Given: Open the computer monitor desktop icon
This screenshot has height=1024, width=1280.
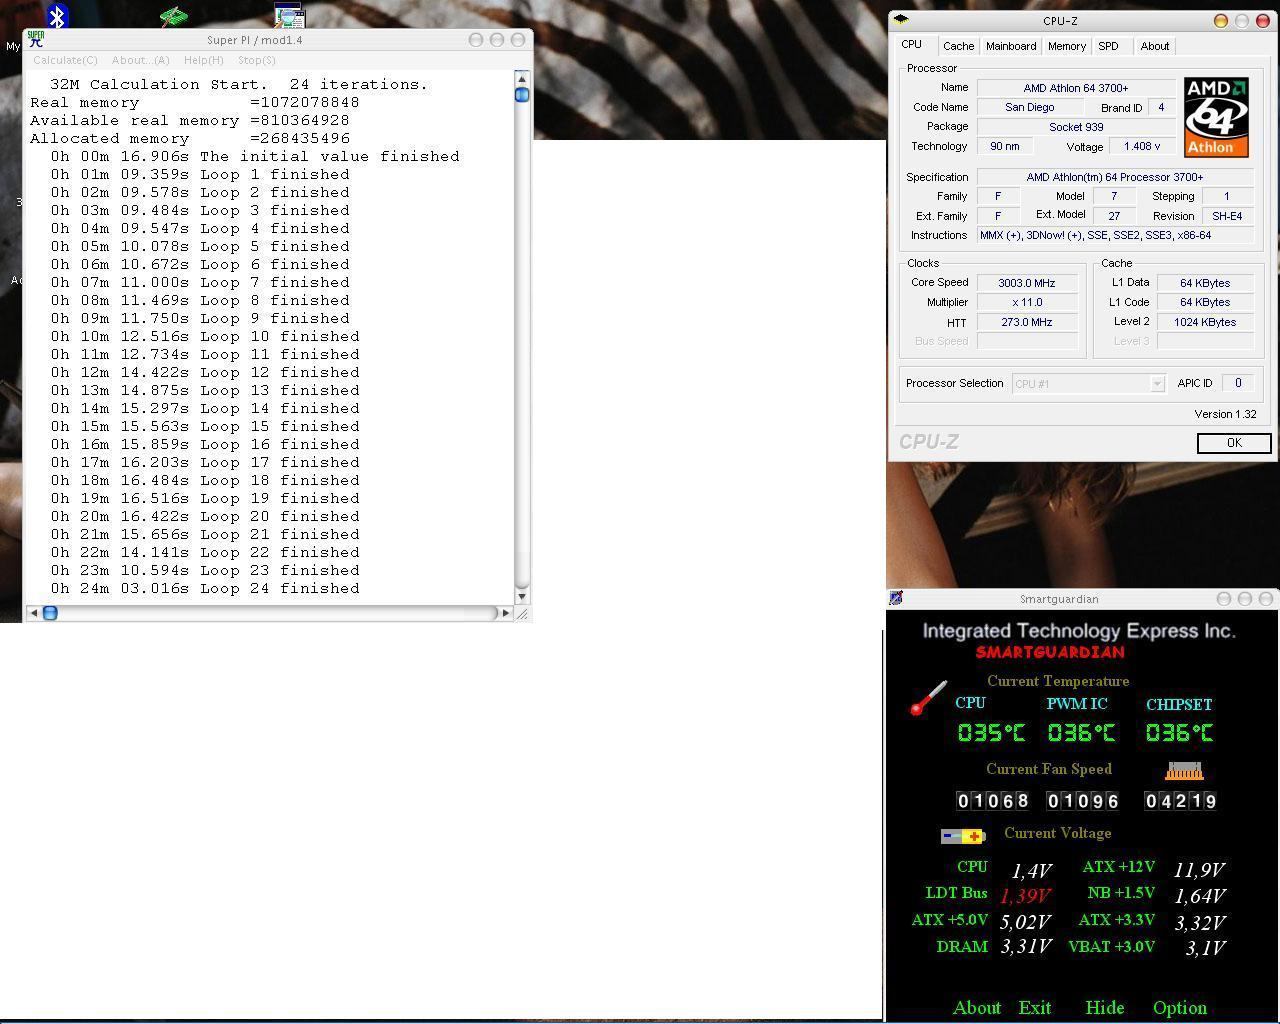Looking at the screenshot, I should point(289,15).
